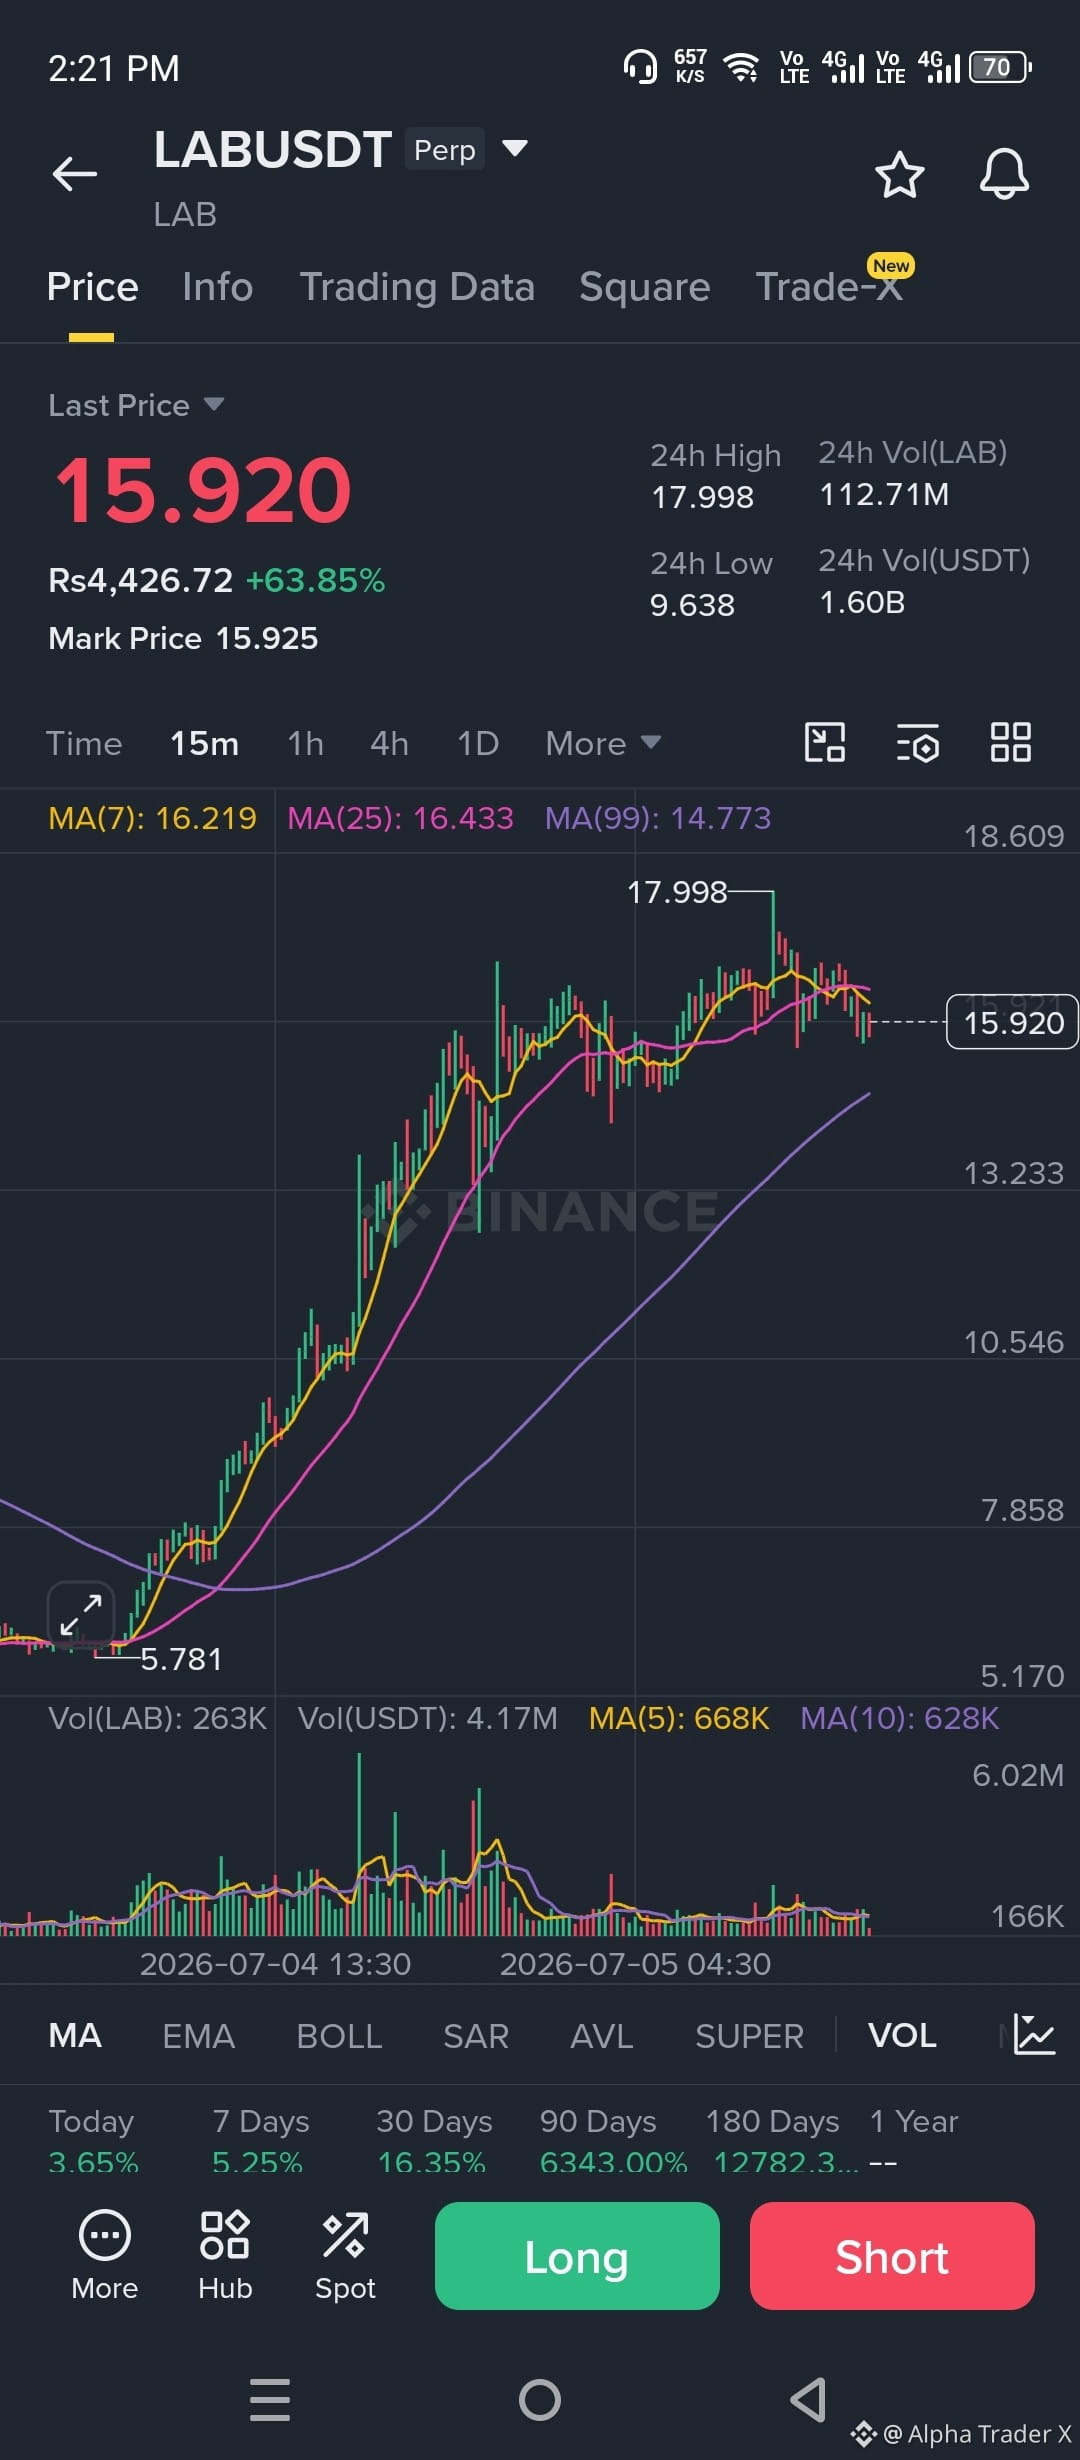The height and width of the screenshot is (2460, 1080).
Task: Open the Last Price dropdown
Action: click(x=136, y=405)
